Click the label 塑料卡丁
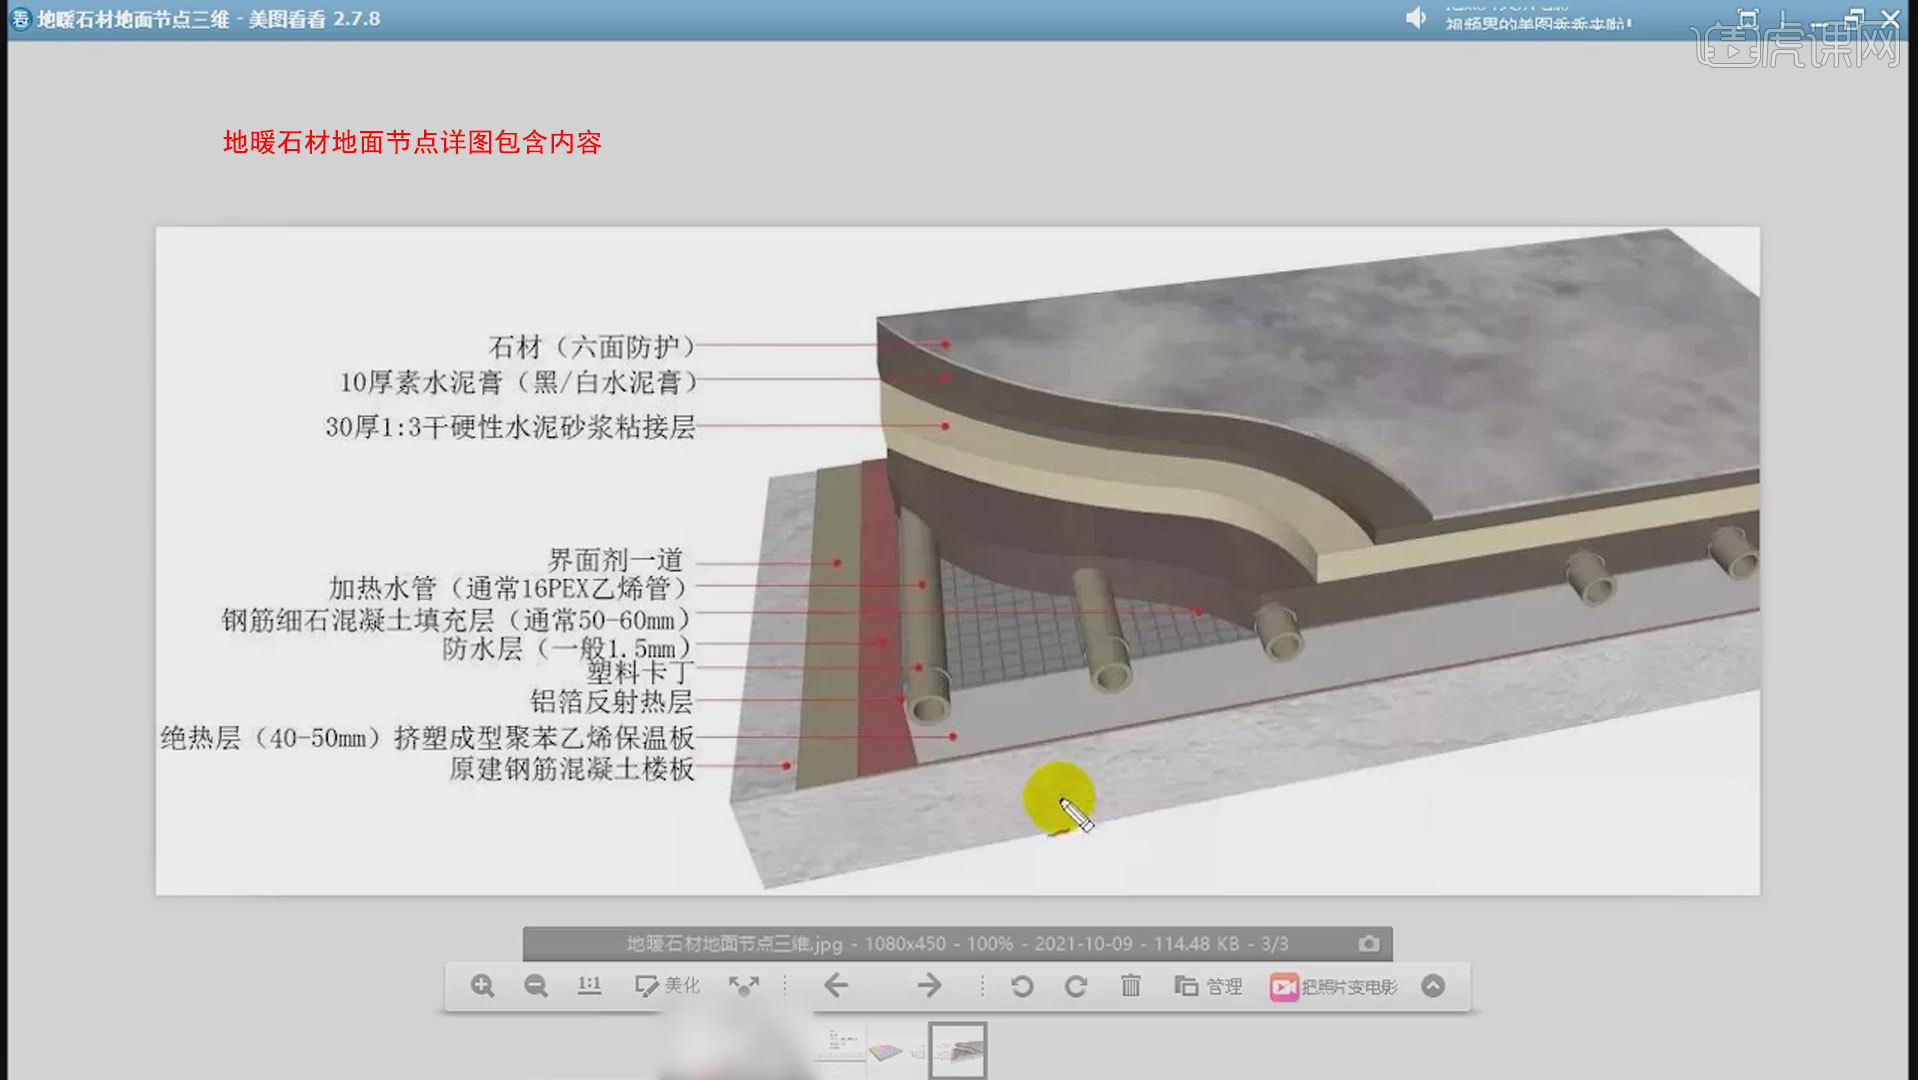The height and width of the screenshot is (1080, 1920). pos(639,673)
